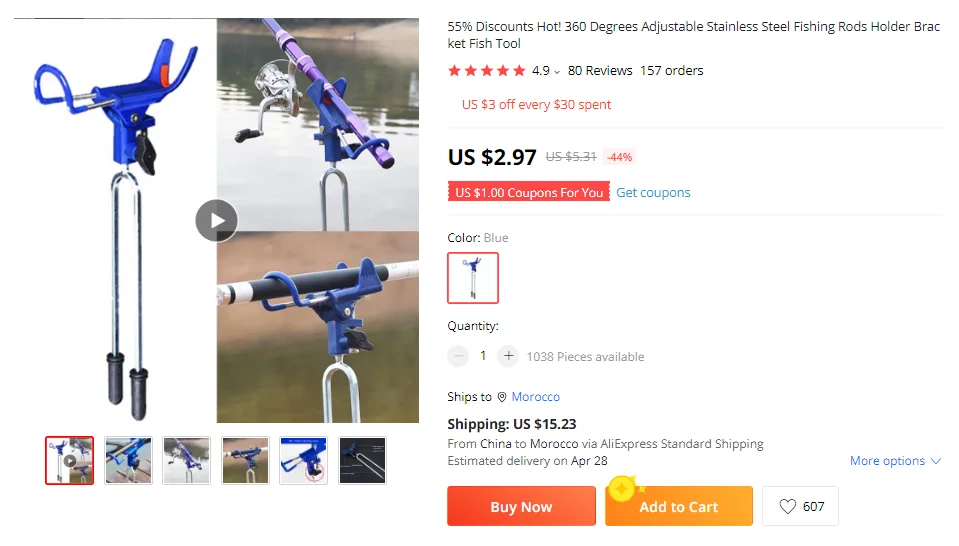Image resolution: width=959 pixels, height=546 pixels.
Task: Select the second product thumbnail
Action: pos(128,460)
